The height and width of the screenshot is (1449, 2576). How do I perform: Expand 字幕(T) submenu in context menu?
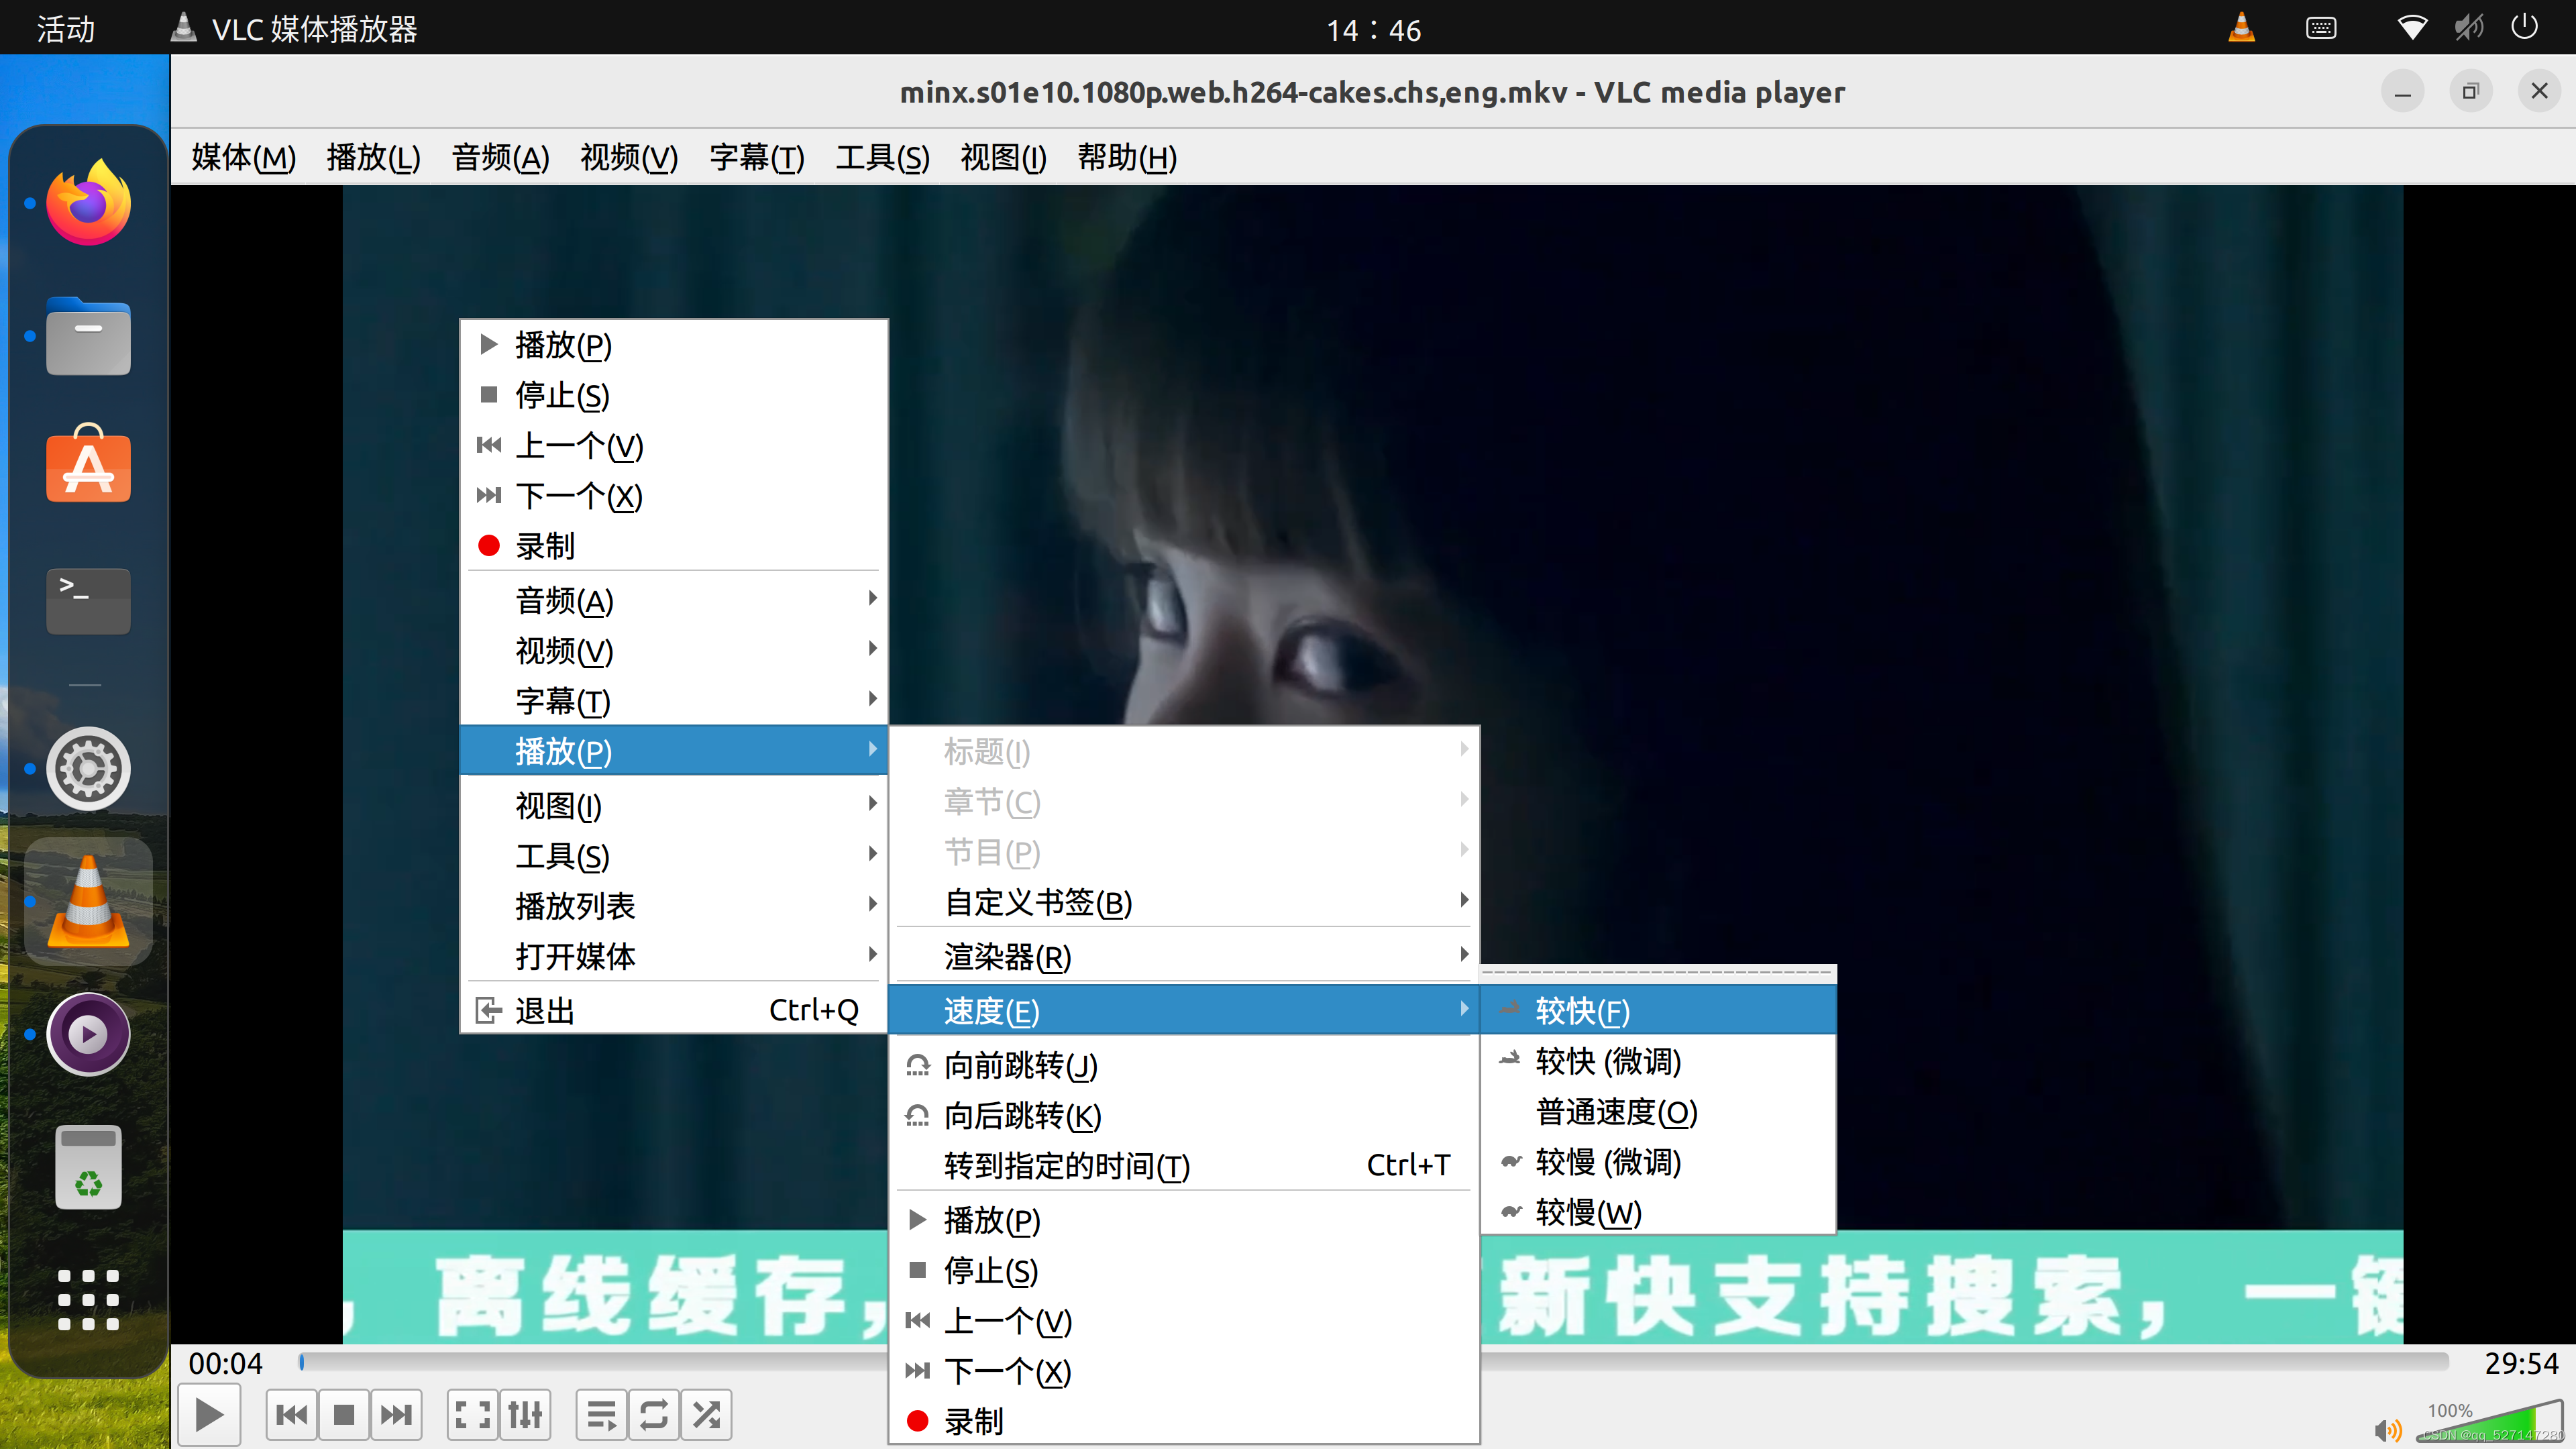tap(674, 700)
